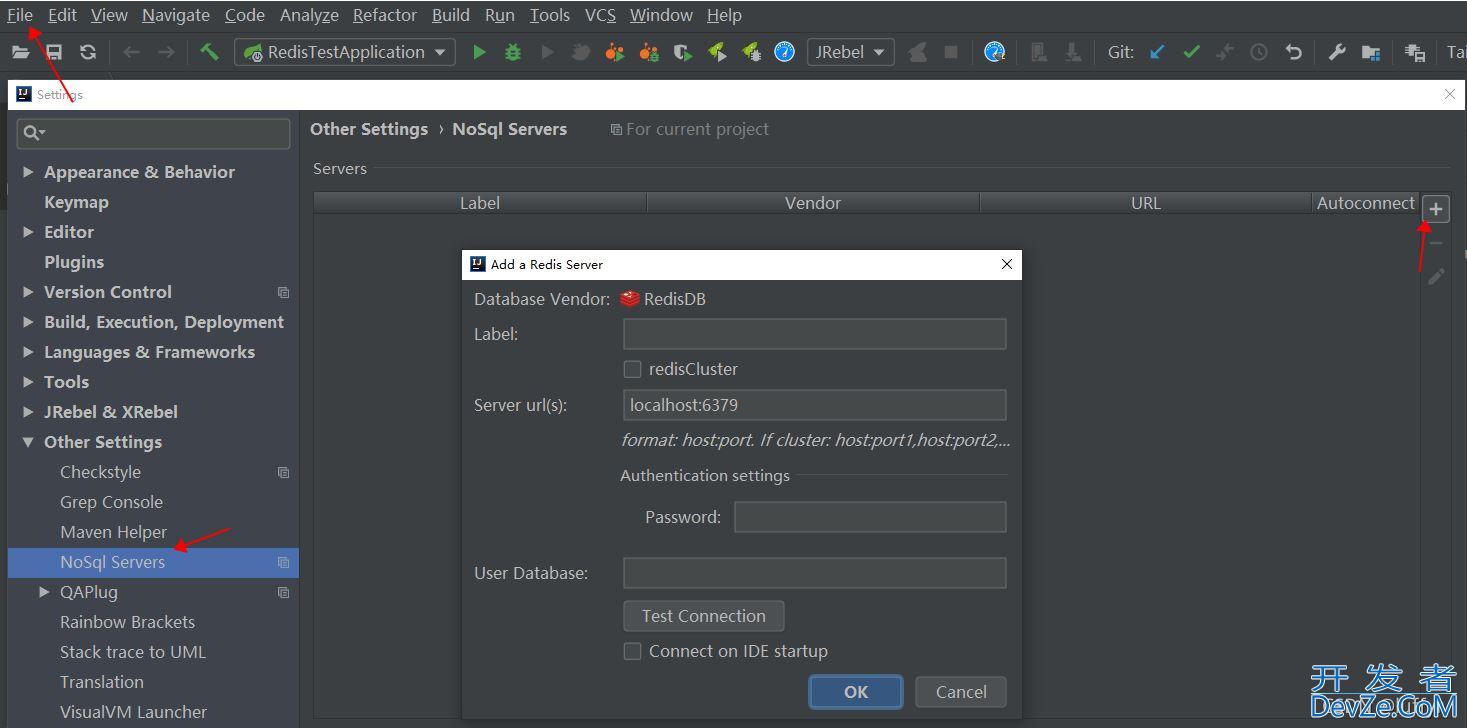1467x728 pixels.
Task: Expand Languages & Frameworks node
Action: 28,352
